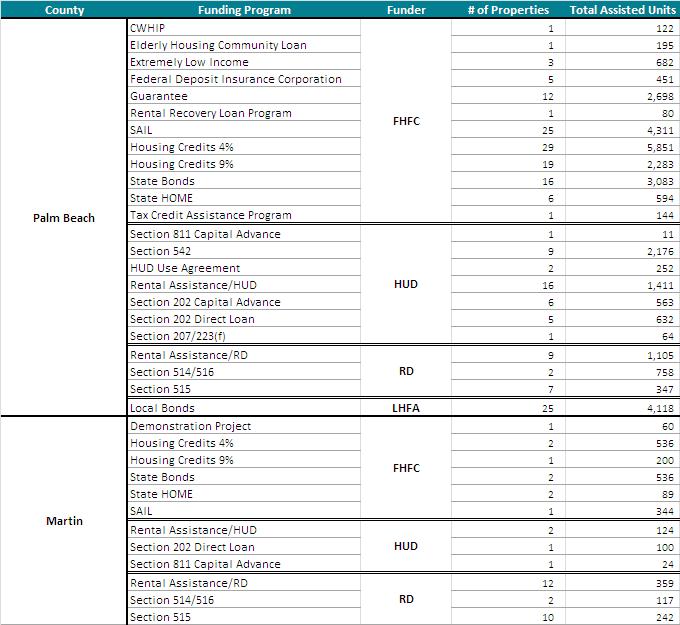Select Palm Beach RD funder cell

pyautogui.click(x=406, y=371)
